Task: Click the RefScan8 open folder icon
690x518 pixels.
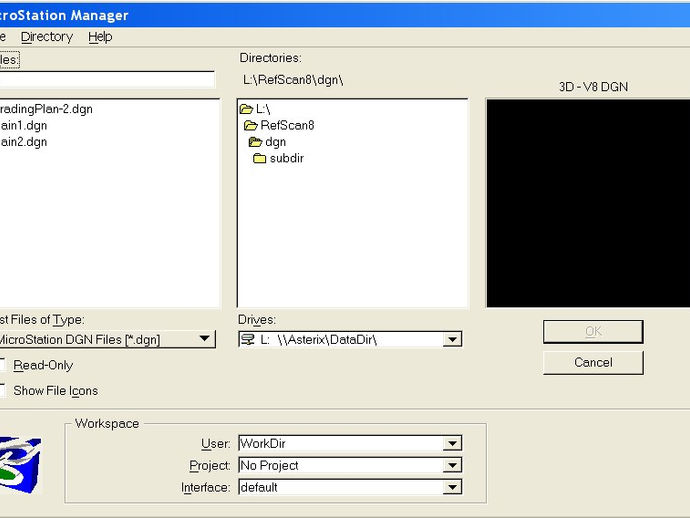Action: point(251,126)
